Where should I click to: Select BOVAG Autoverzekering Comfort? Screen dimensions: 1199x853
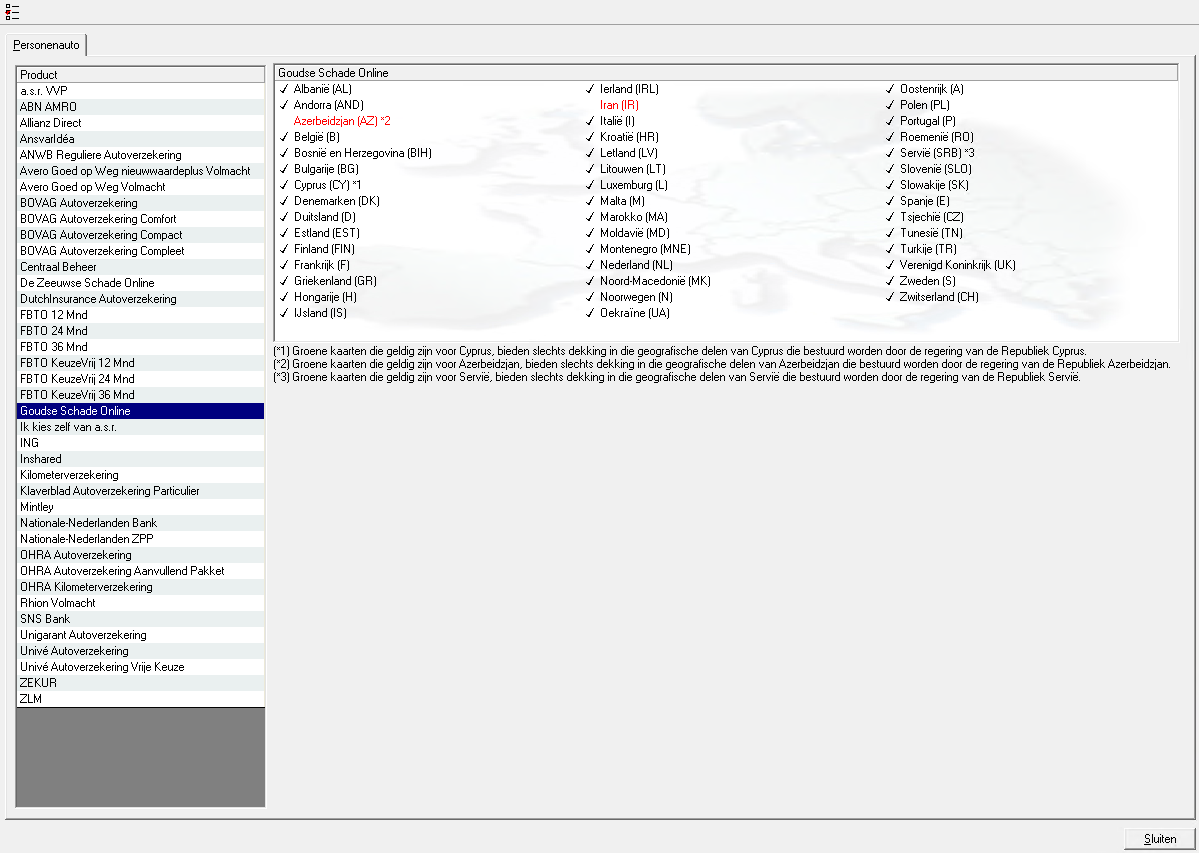point(140,219)
